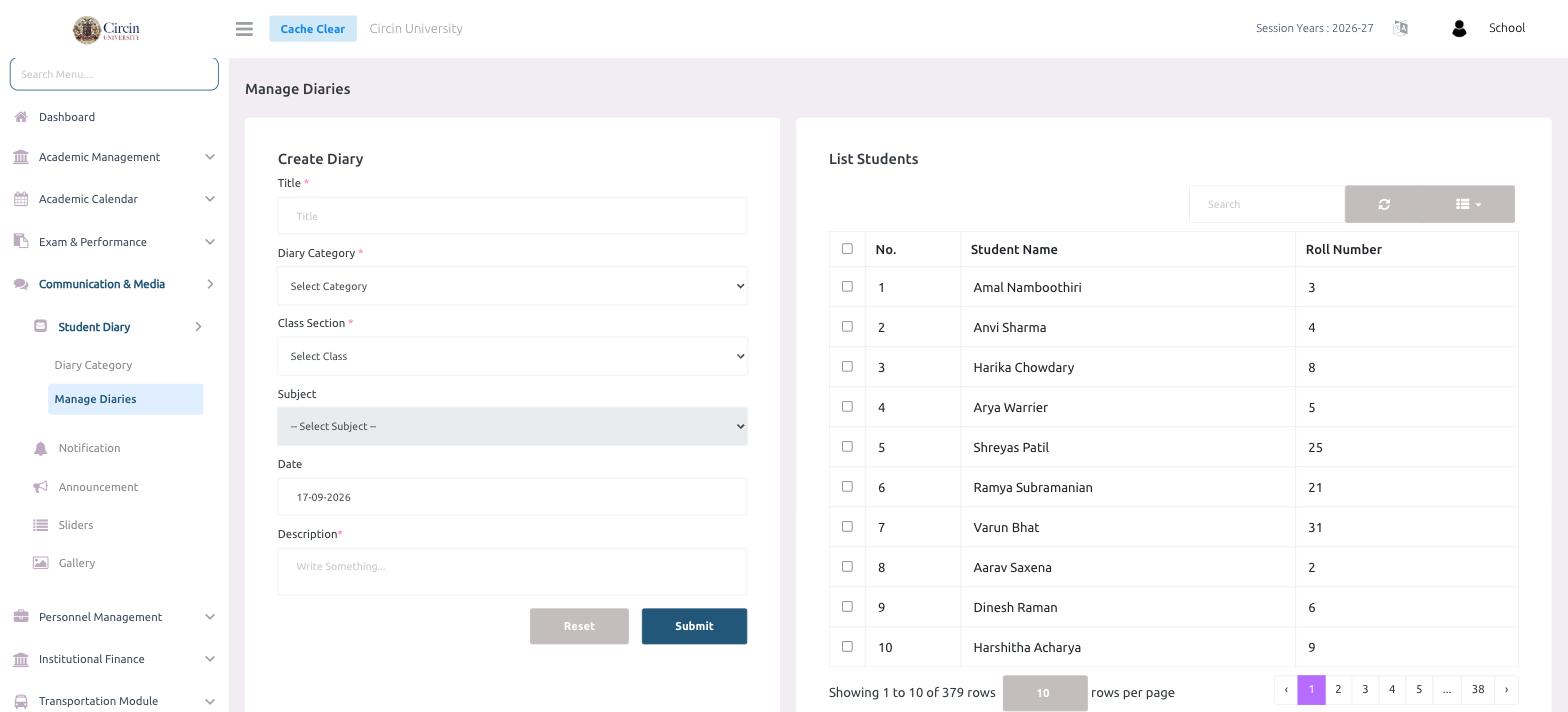Open the language translate icon

click(1400, 28)
